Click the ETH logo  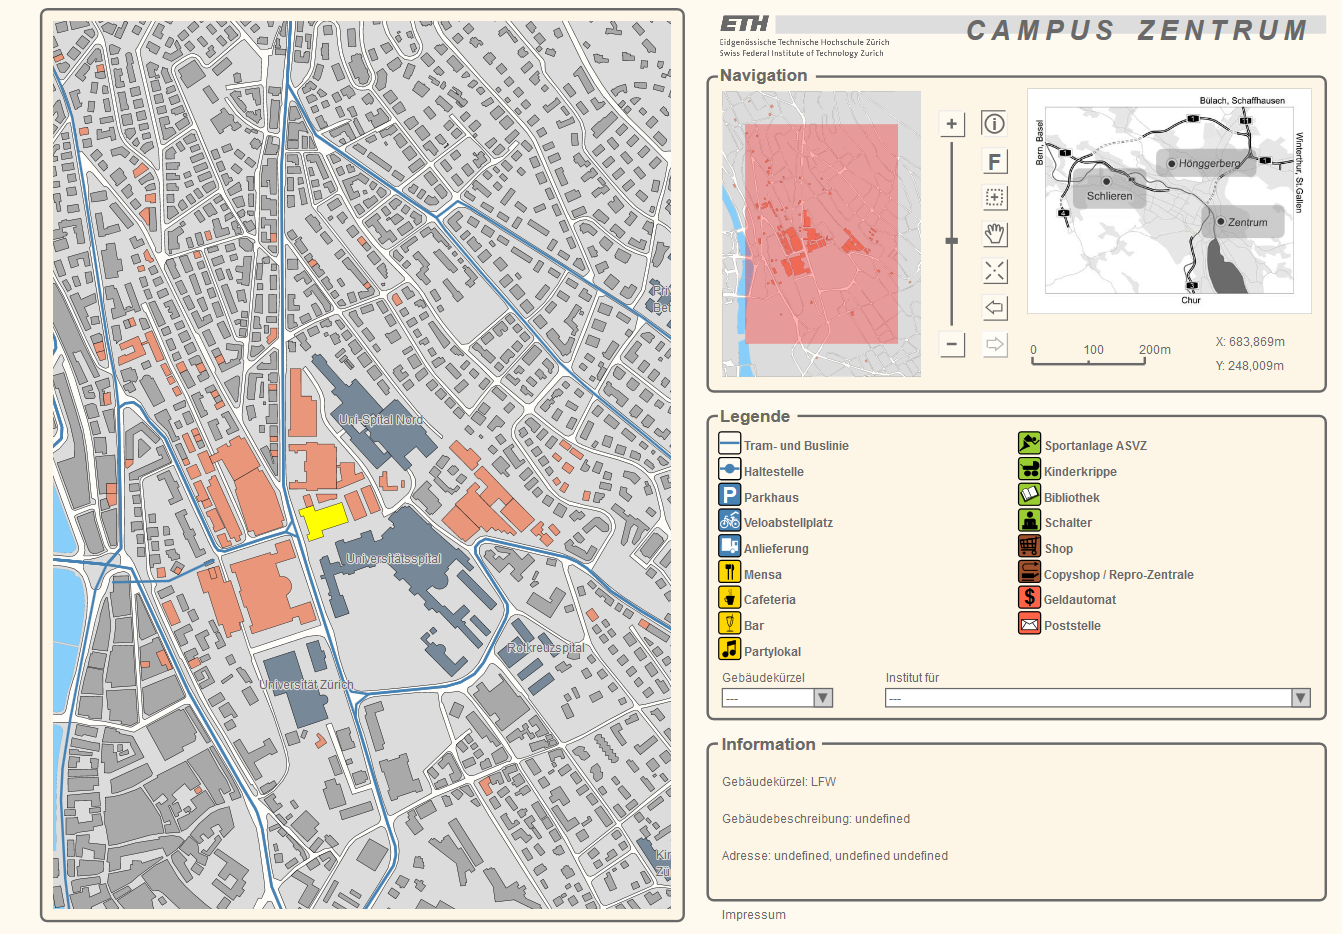[x=745, y=24]
